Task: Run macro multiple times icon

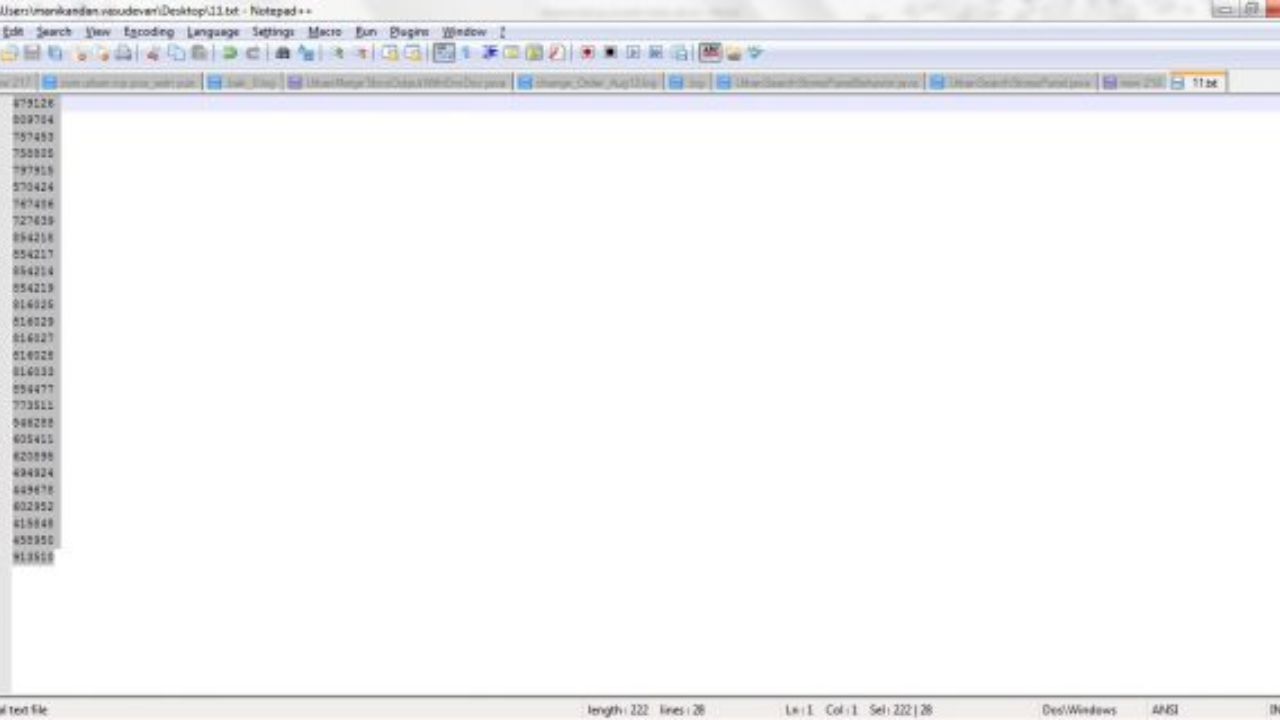Action: [x=656, y=53]
